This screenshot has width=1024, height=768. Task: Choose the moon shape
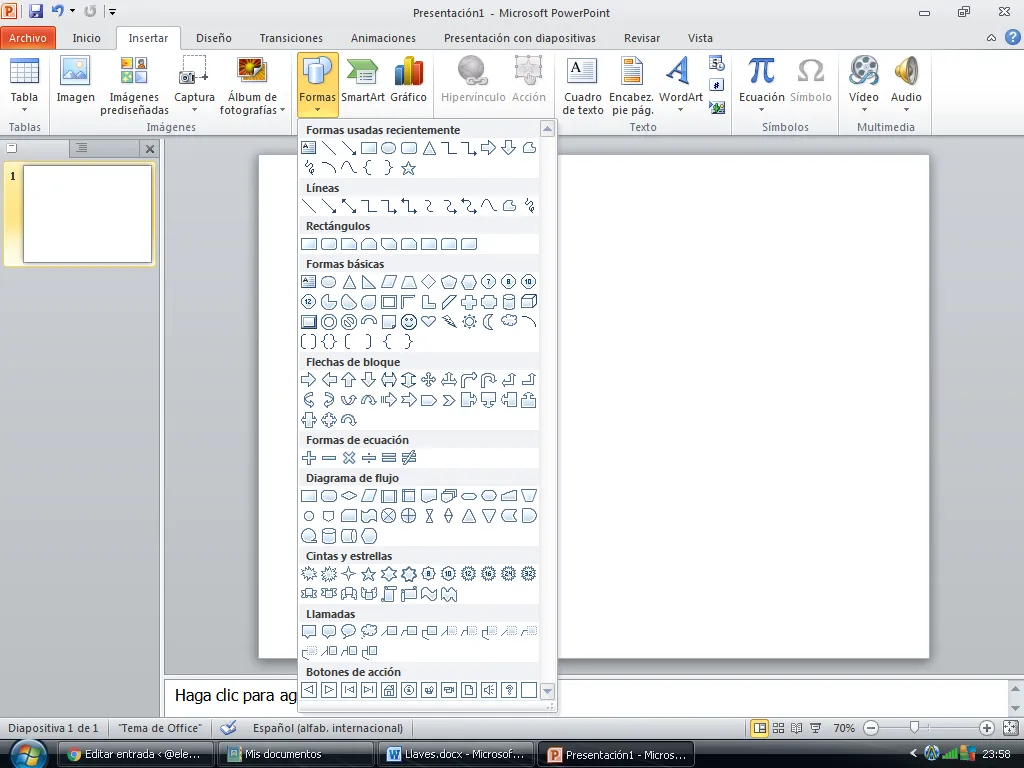click(x=488, y=321)
